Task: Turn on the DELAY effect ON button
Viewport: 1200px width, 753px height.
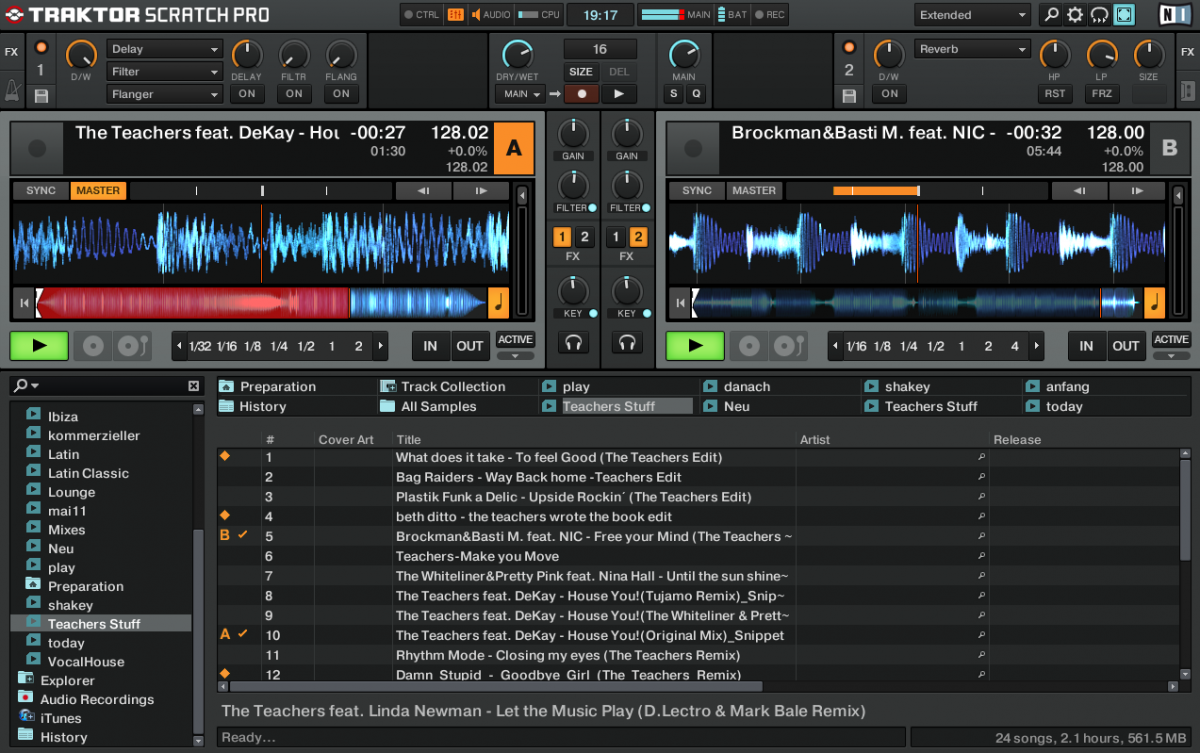Action: [x=247, y=94]
